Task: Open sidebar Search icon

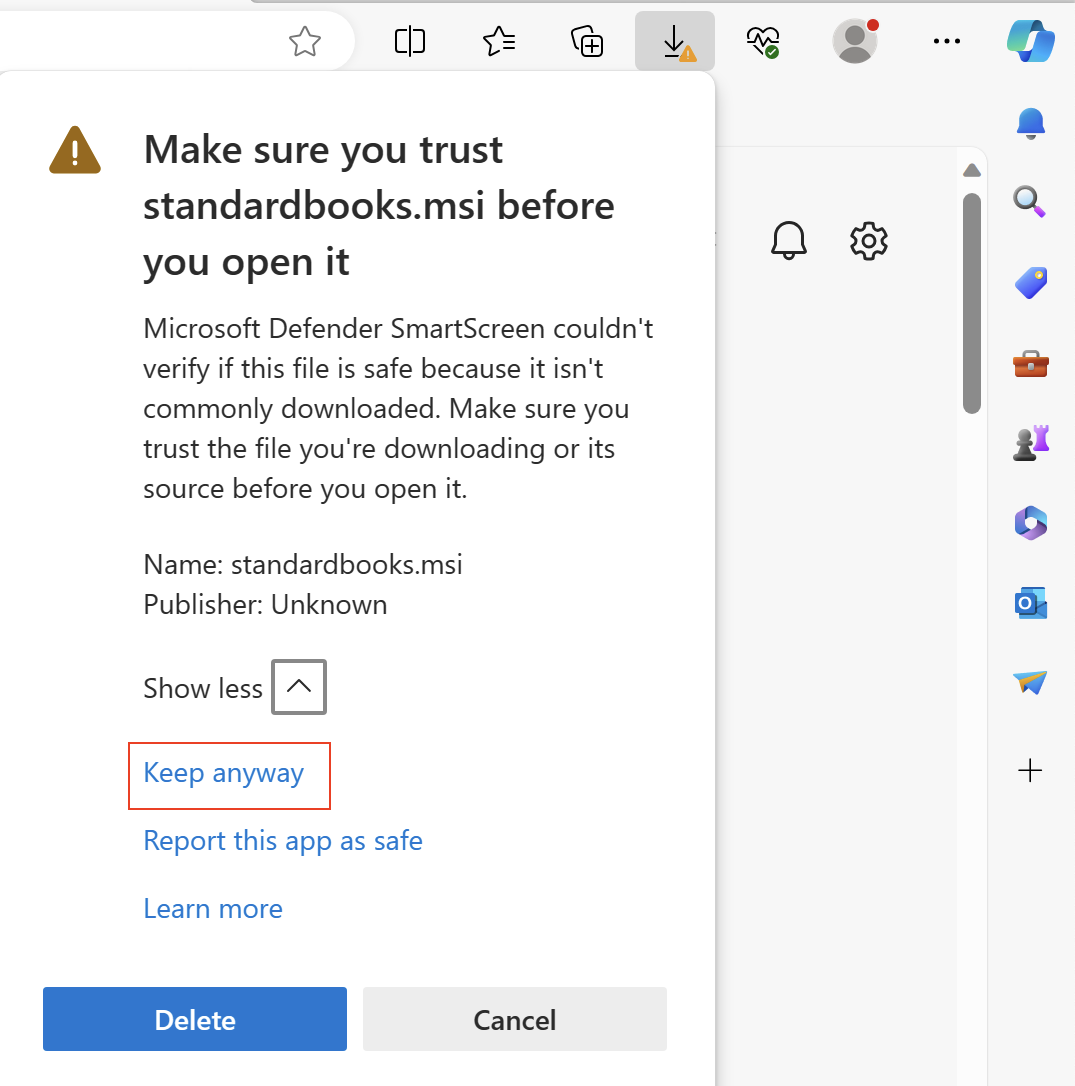Action: click(1029, 202)
